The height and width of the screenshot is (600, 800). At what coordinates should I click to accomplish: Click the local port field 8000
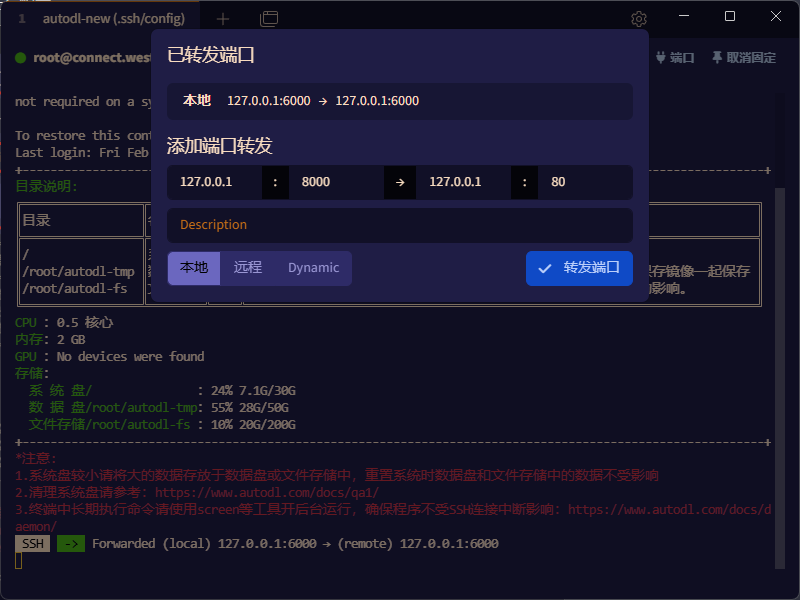click(336, 182)
